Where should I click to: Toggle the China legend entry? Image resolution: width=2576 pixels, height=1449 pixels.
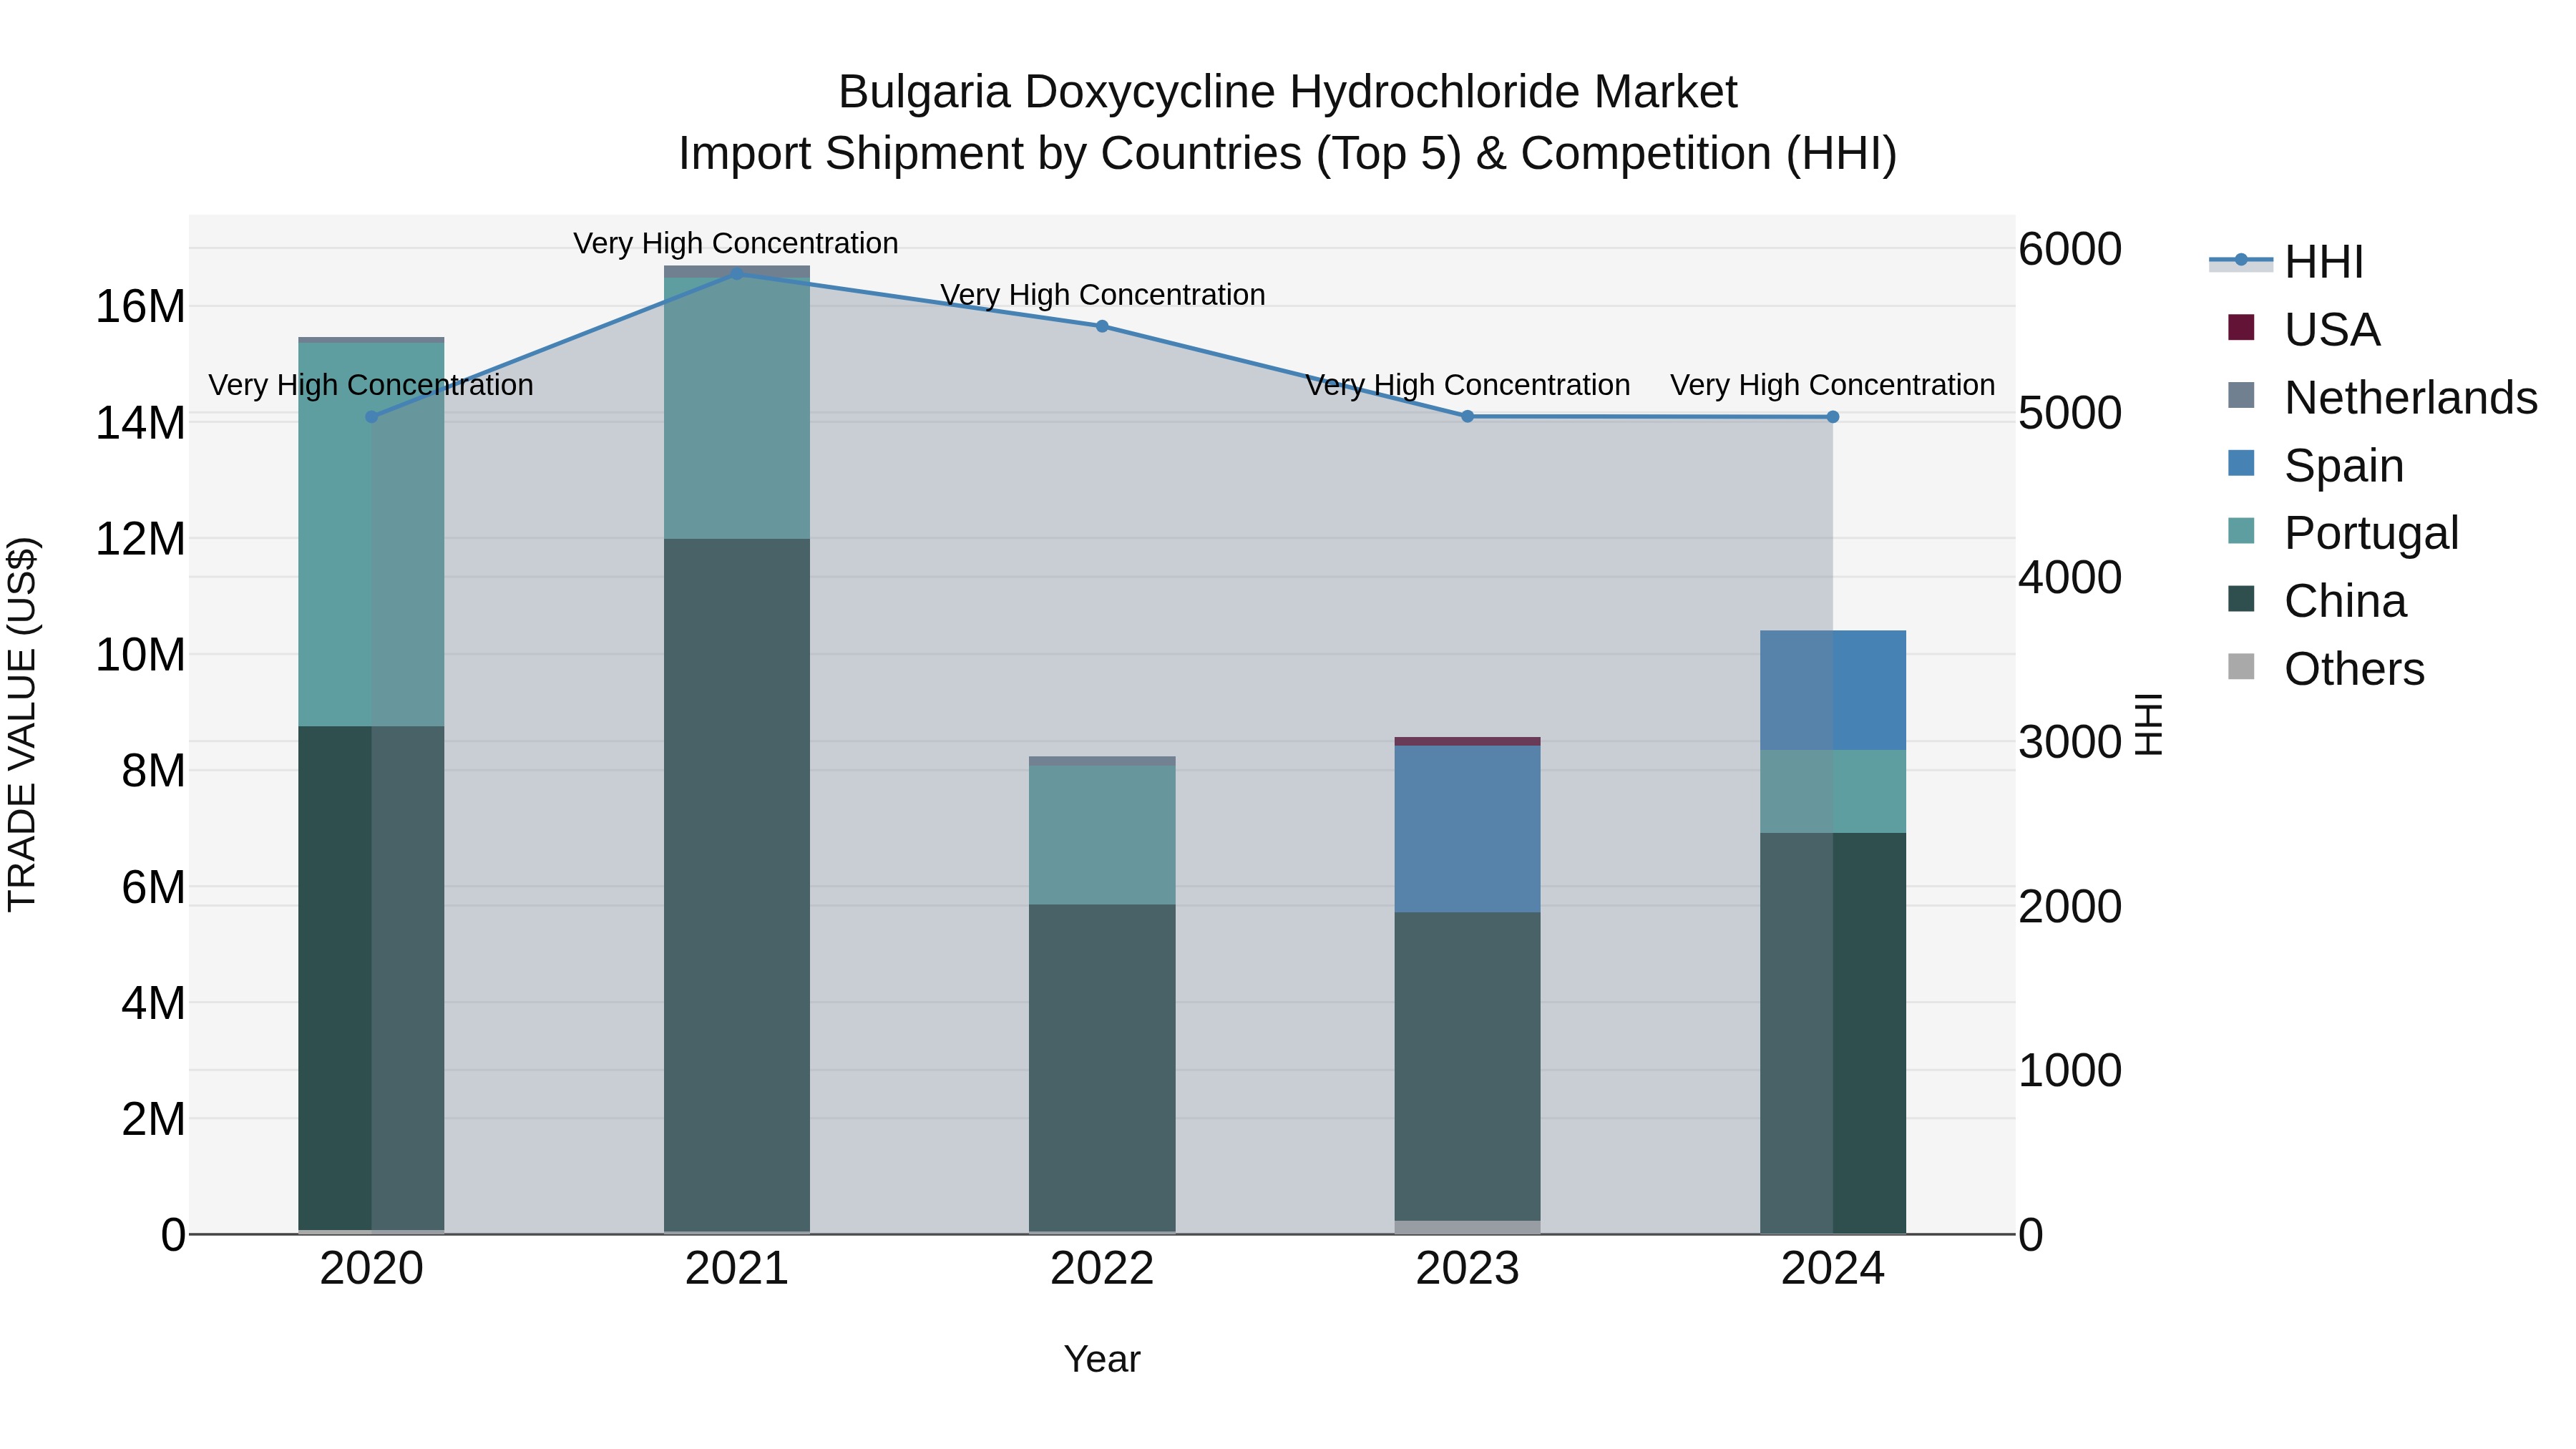click(2317, 601)
